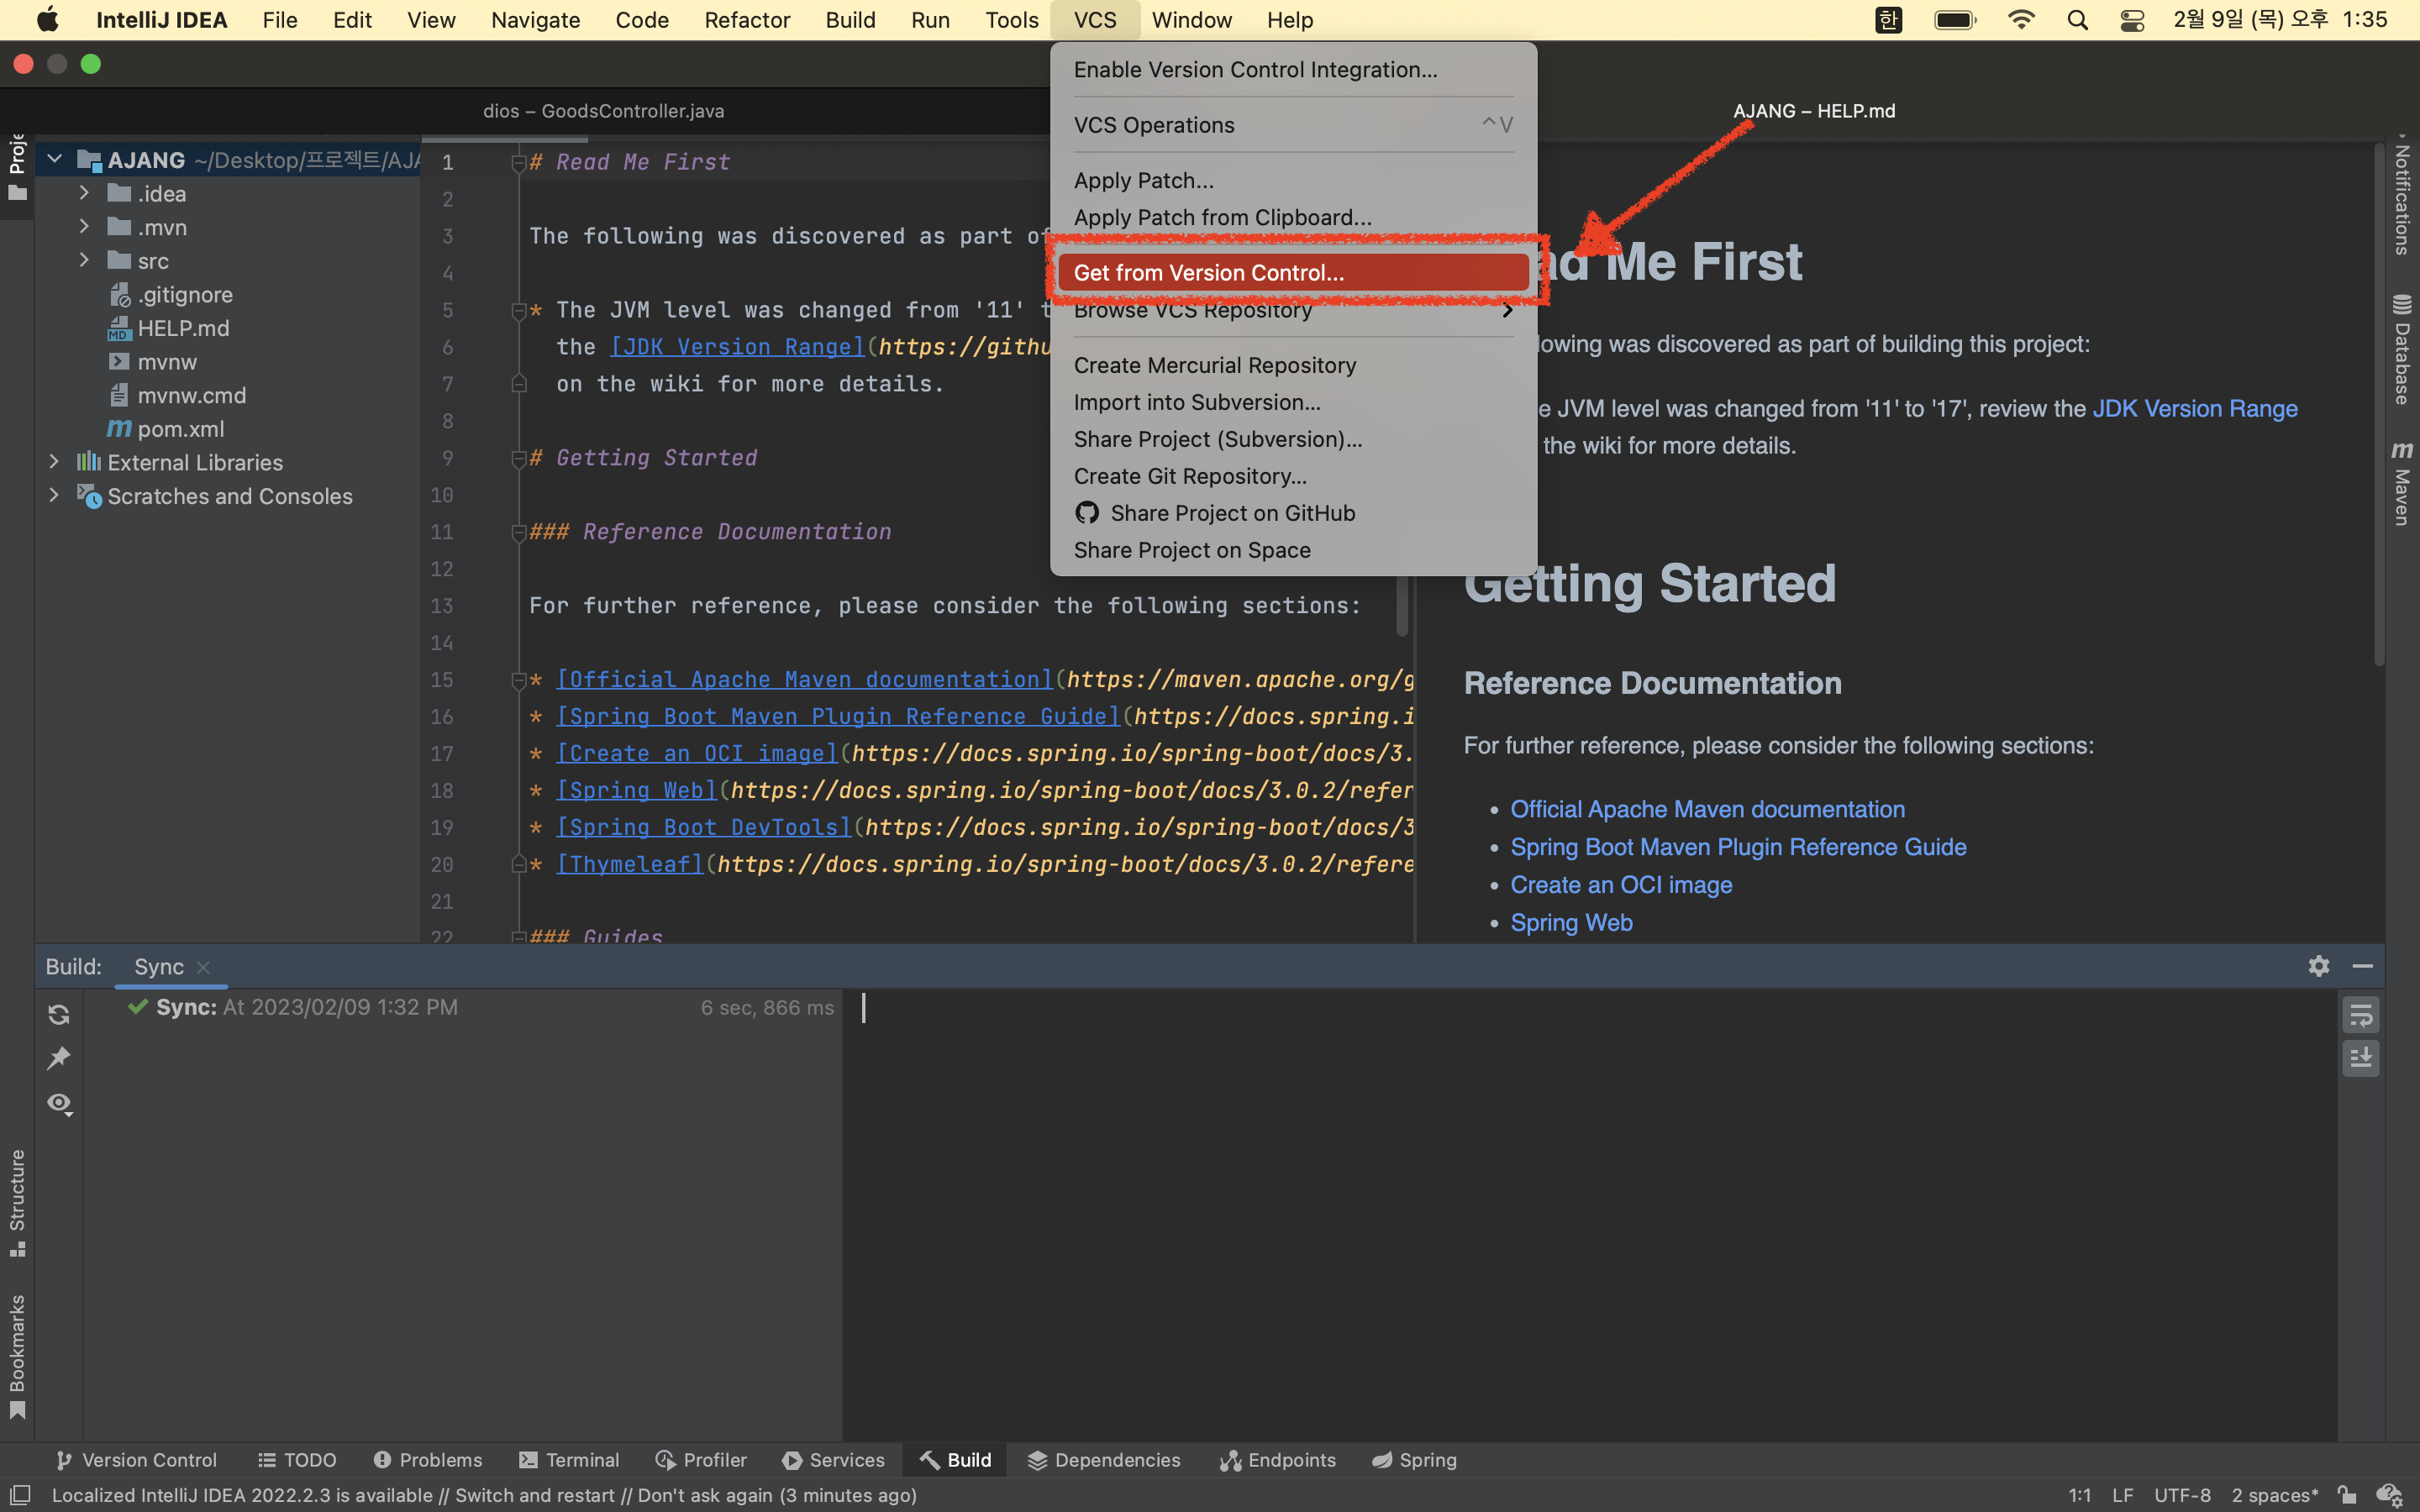Expand Scratches and Consoles node

pyautogui.click(x=54, y=495)
